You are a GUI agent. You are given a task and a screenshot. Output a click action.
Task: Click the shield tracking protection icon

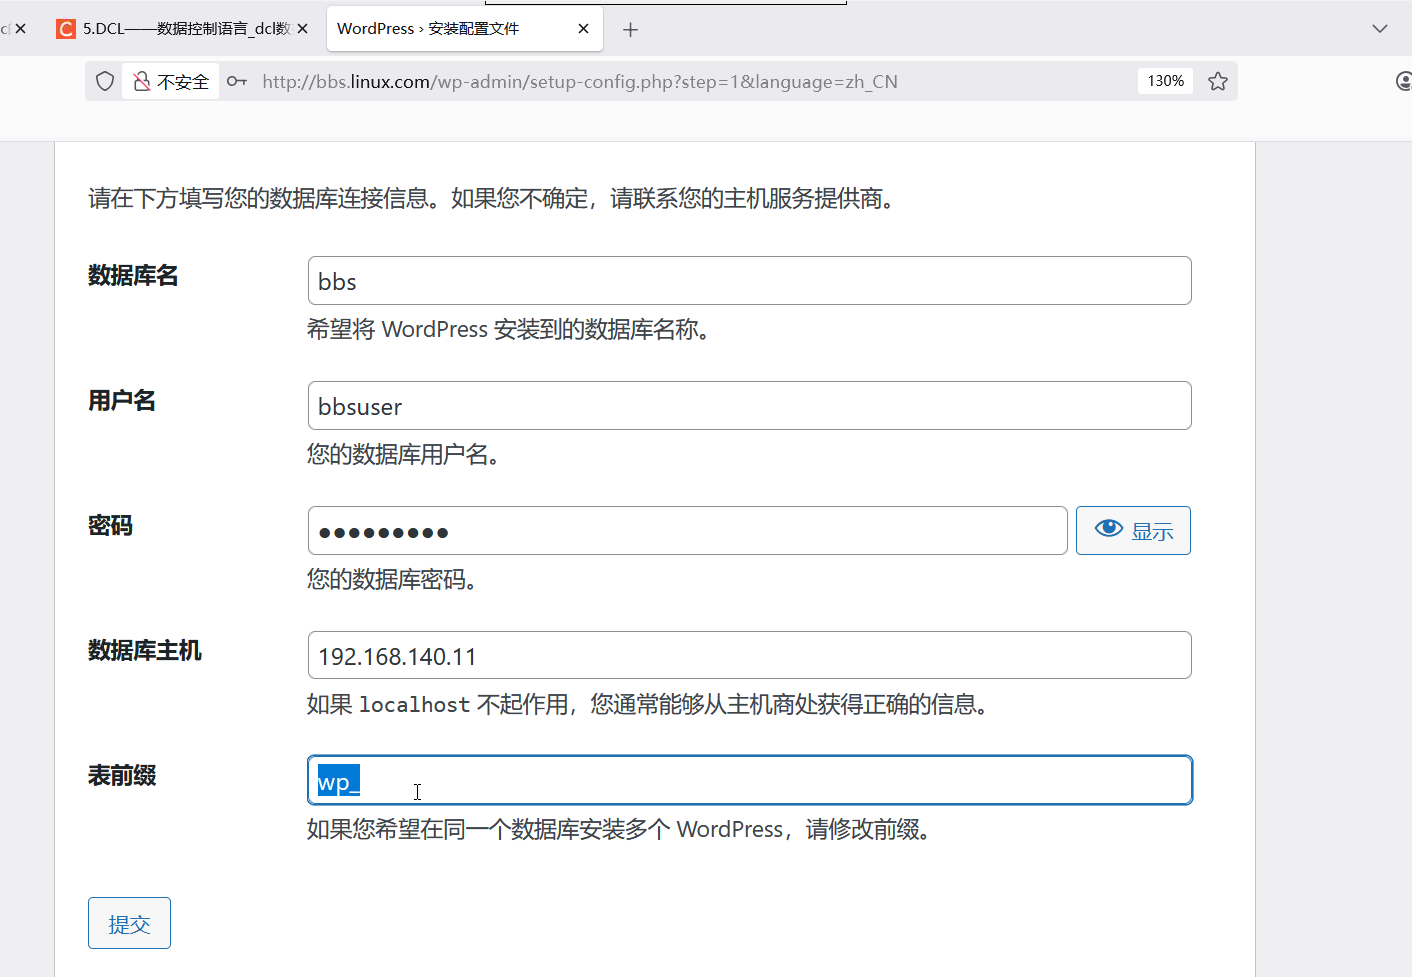105,81
